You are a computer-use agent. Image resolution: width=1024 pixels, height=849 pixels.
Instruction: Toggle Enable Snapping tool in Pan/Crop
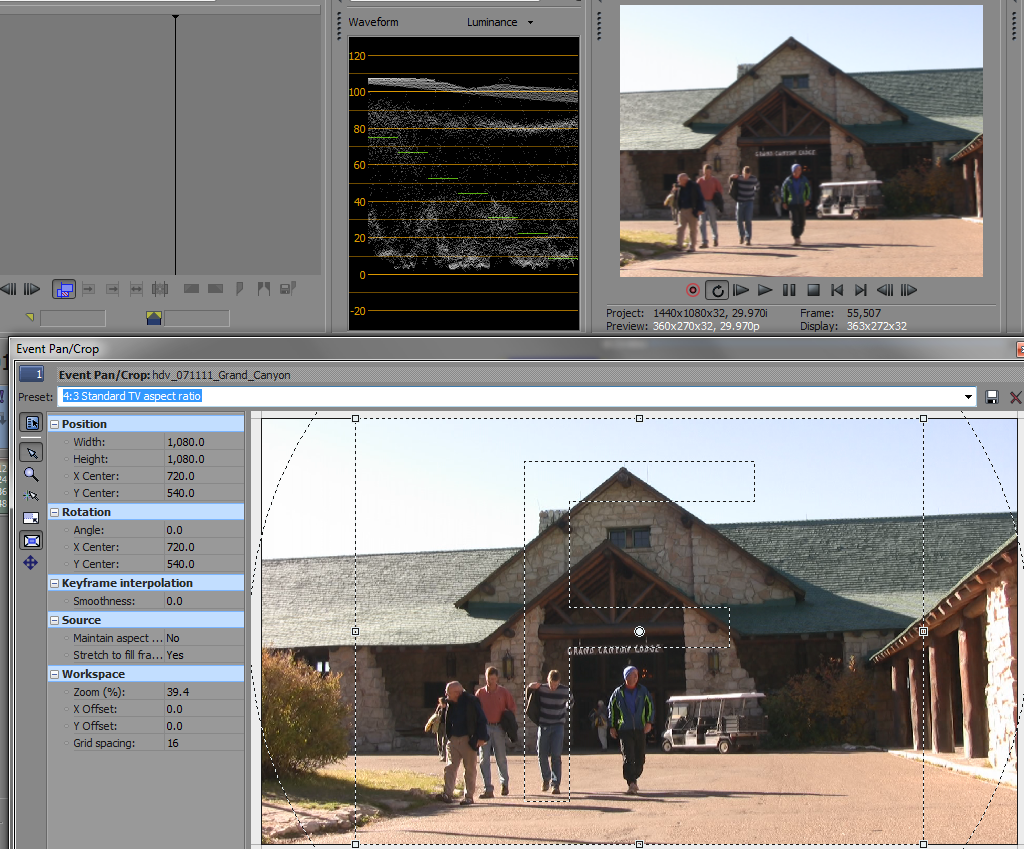(x=31, y=496)
